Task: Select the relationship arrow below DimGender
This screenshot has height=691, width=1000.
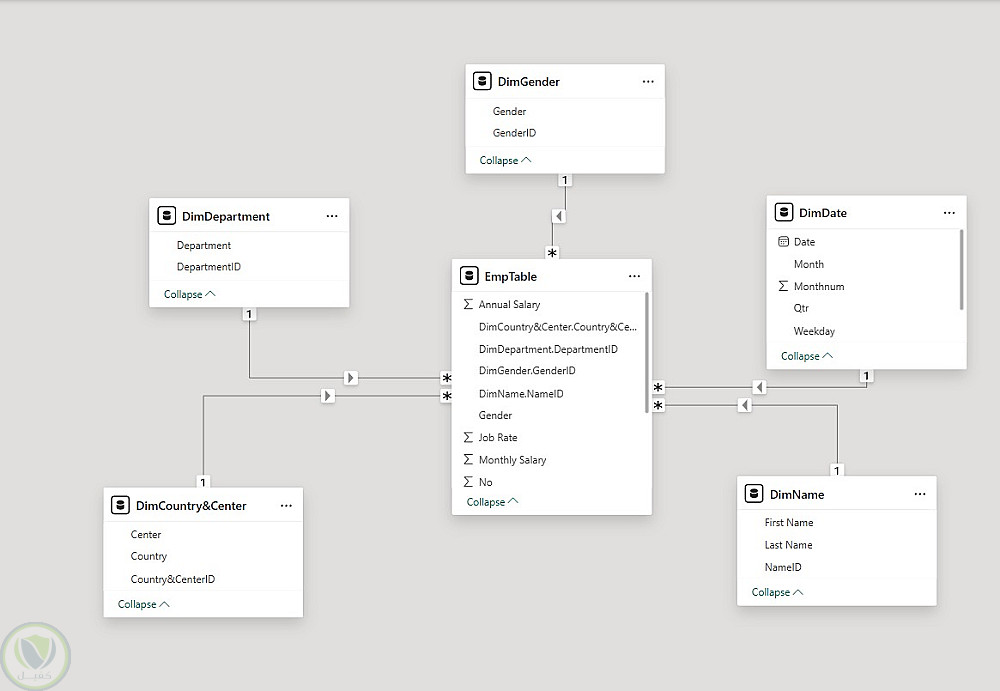Action: (x=559, y=216)
